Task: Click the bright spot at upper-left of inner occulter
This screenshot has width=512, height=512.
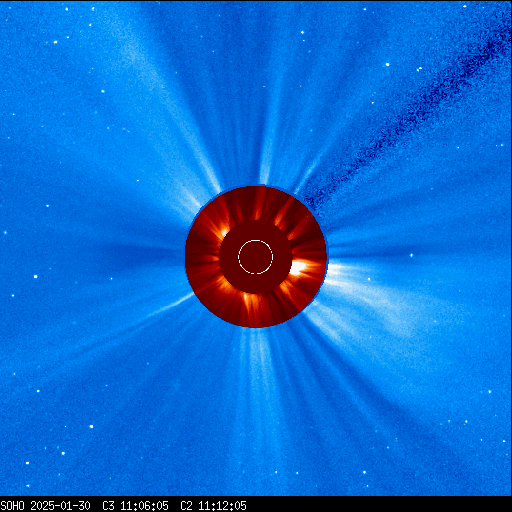Action: click(224, 231)
